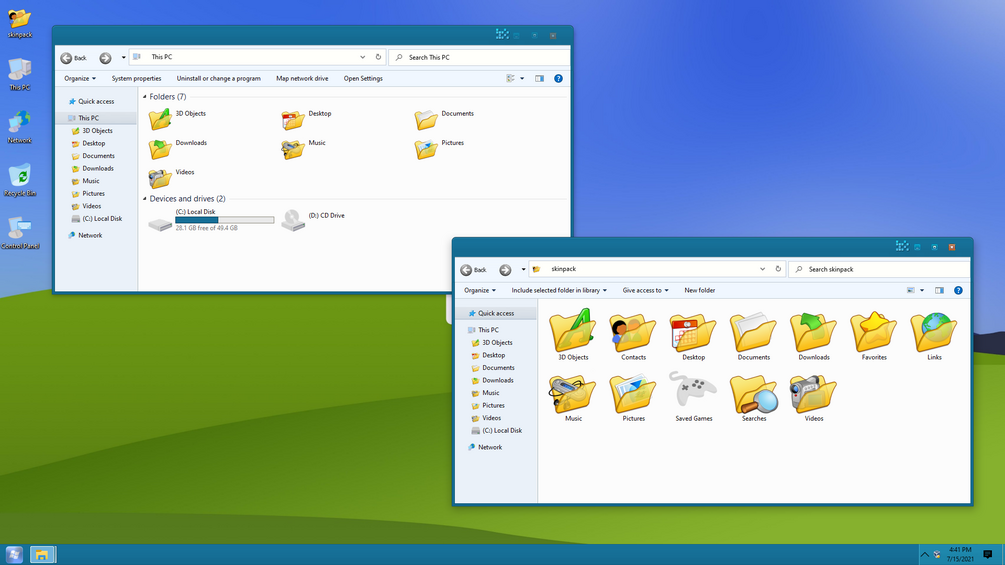Click Map network drive
Viewport: 1005px width, 565px height.
click(302, 78)
